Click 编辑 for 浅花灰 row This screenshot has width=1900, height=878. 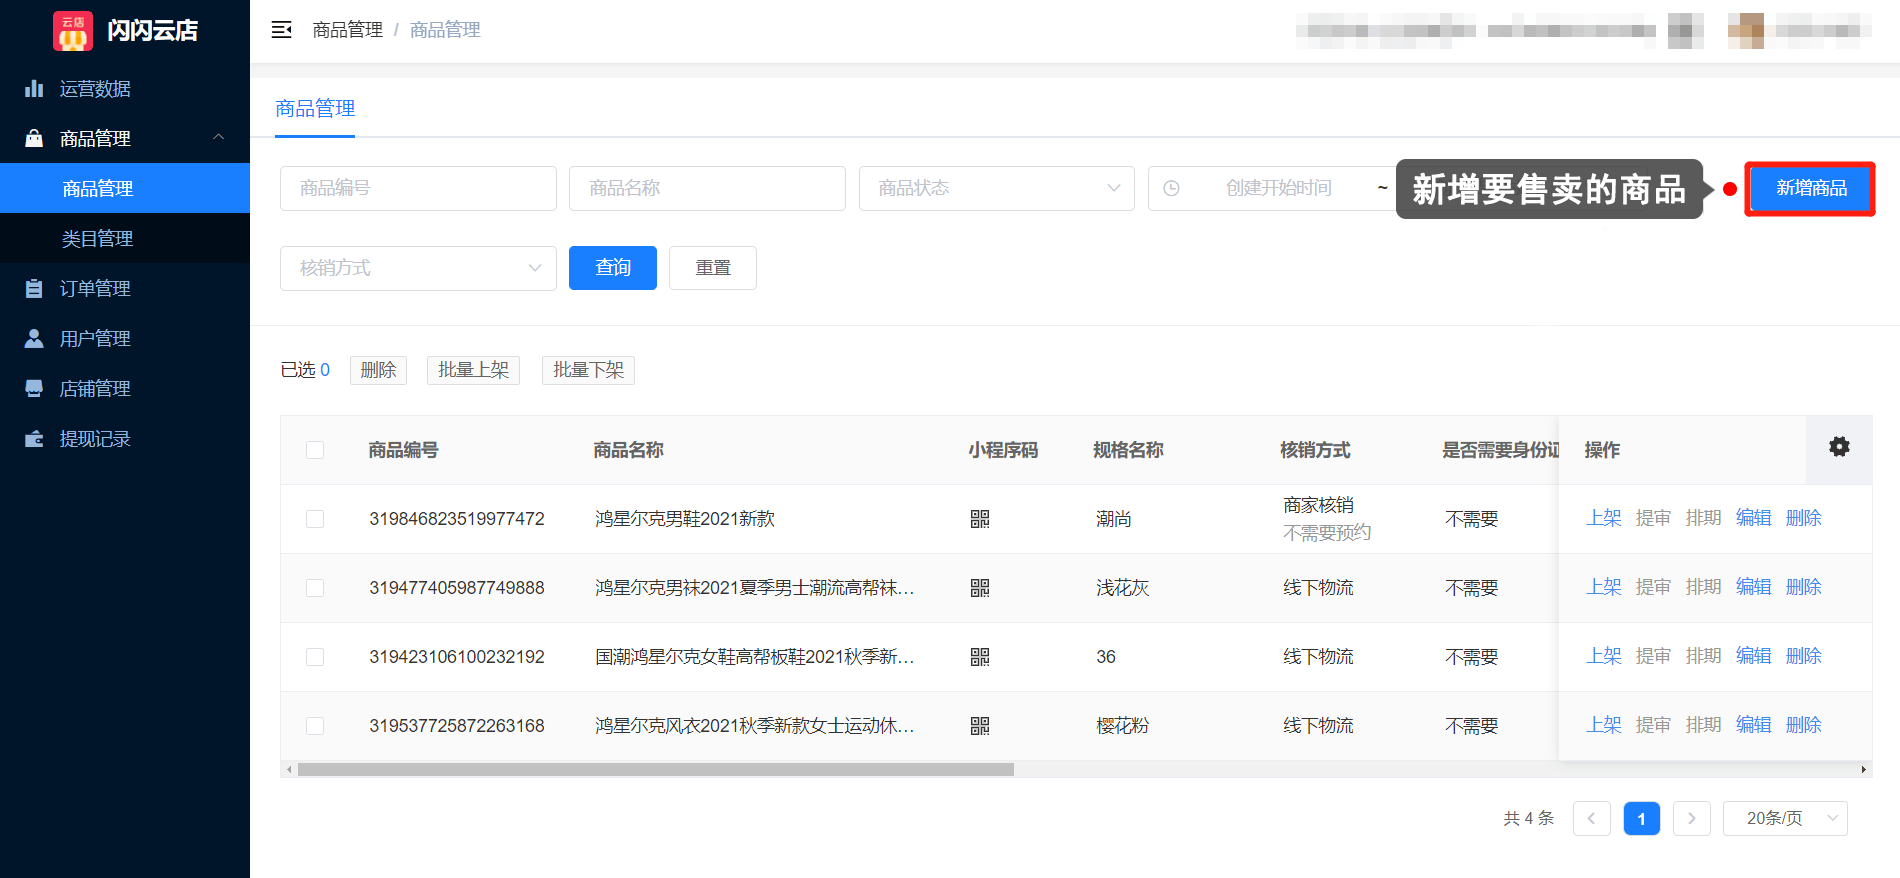pos(1754,587)
